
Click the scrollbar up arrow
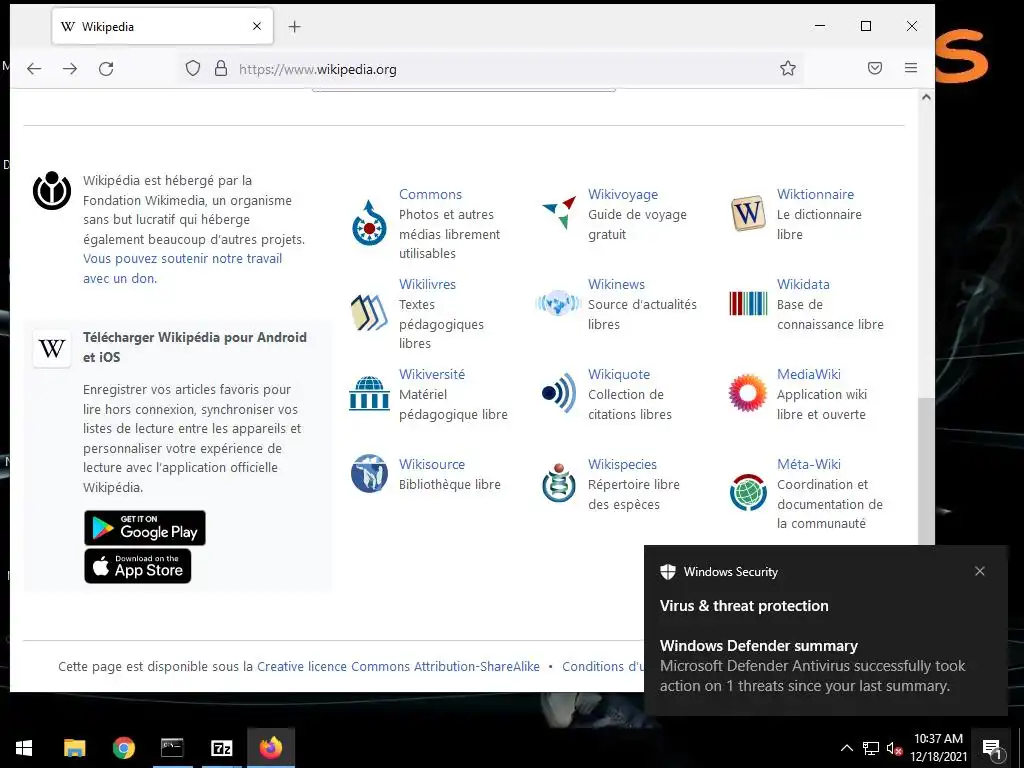coord(926,97)
